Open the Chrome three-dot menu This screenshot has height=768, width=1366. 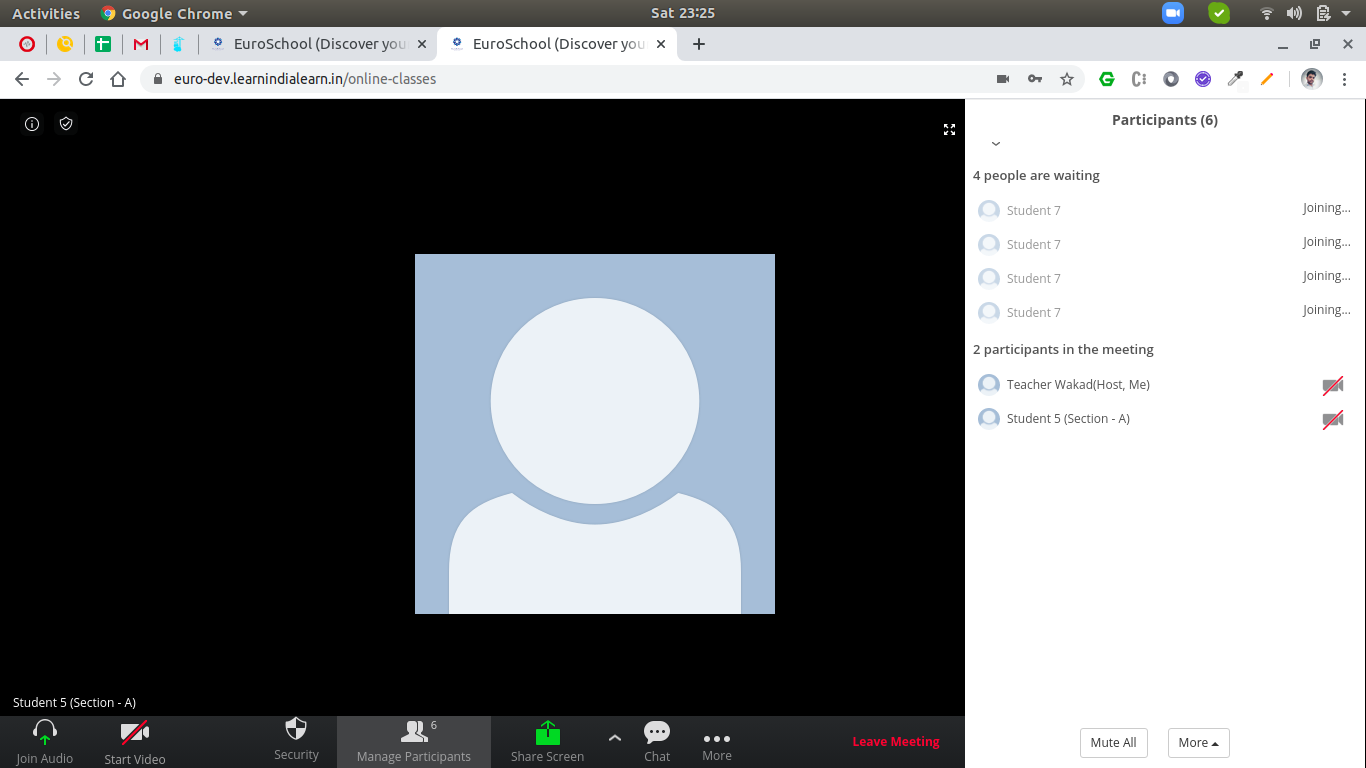[x=1345, y=79]
